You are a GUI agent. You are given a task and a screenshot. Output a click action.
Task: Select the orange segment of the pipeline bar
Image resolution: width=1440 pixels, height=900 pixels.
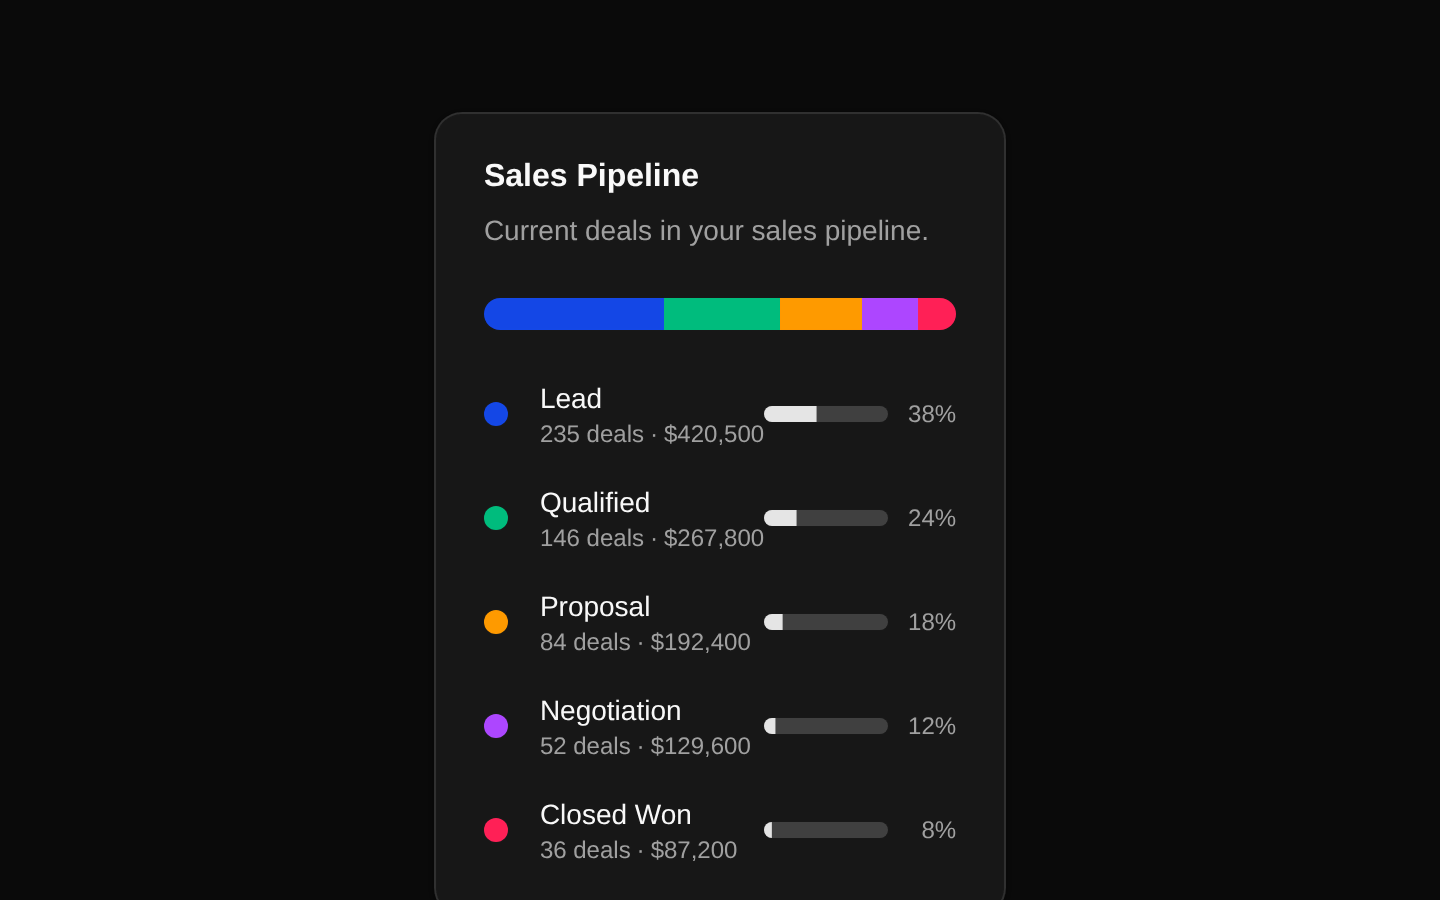click(821, 314)
